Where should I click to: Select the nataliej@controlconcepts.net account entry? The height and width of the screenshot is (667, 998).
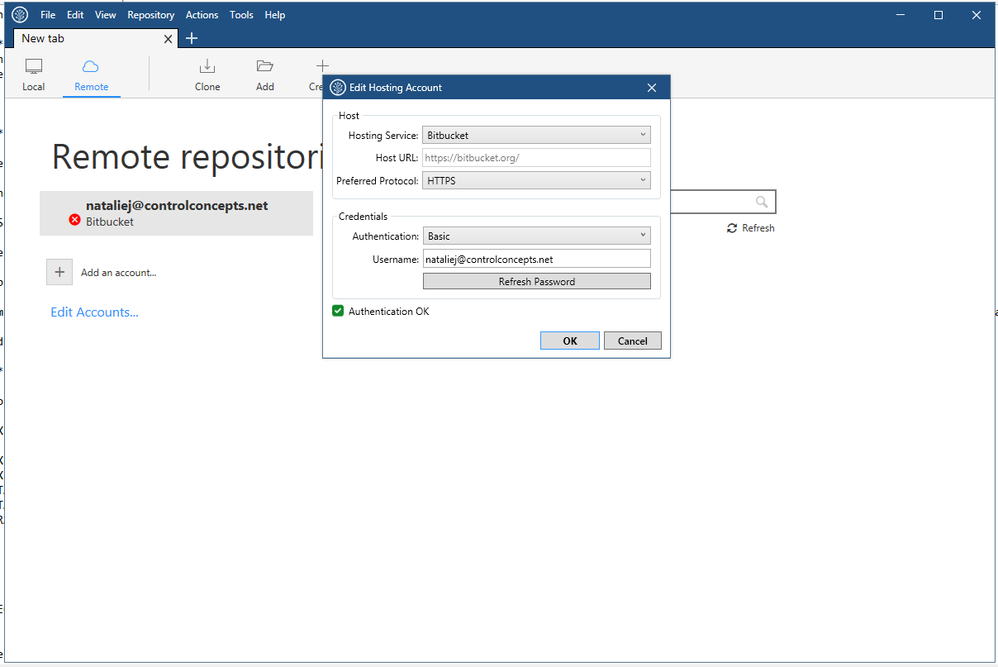[x=176, y=213]
